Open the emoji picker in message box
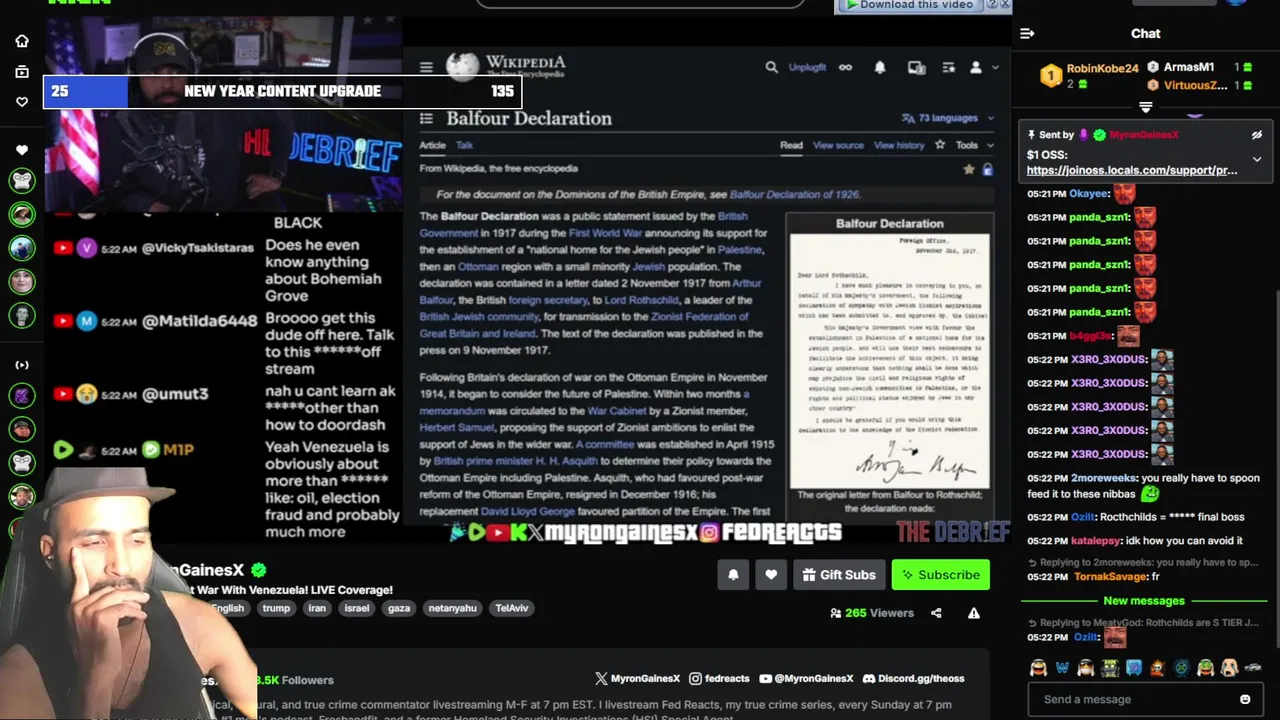 [x=1245, y=699]
